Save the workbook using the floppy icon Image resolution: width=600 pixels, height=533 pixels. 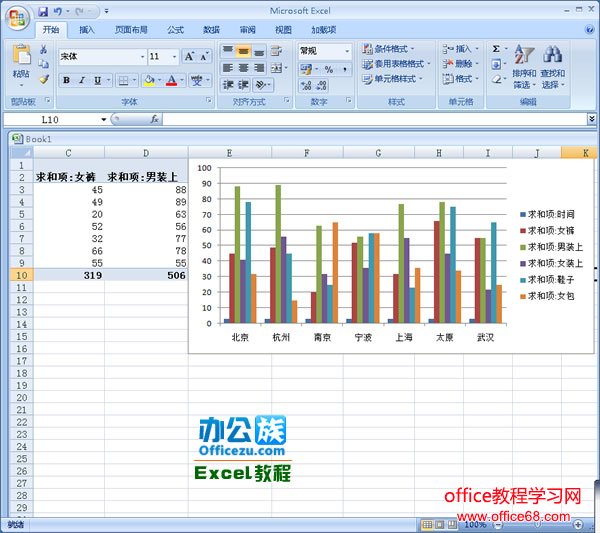[x=43, y=11]
